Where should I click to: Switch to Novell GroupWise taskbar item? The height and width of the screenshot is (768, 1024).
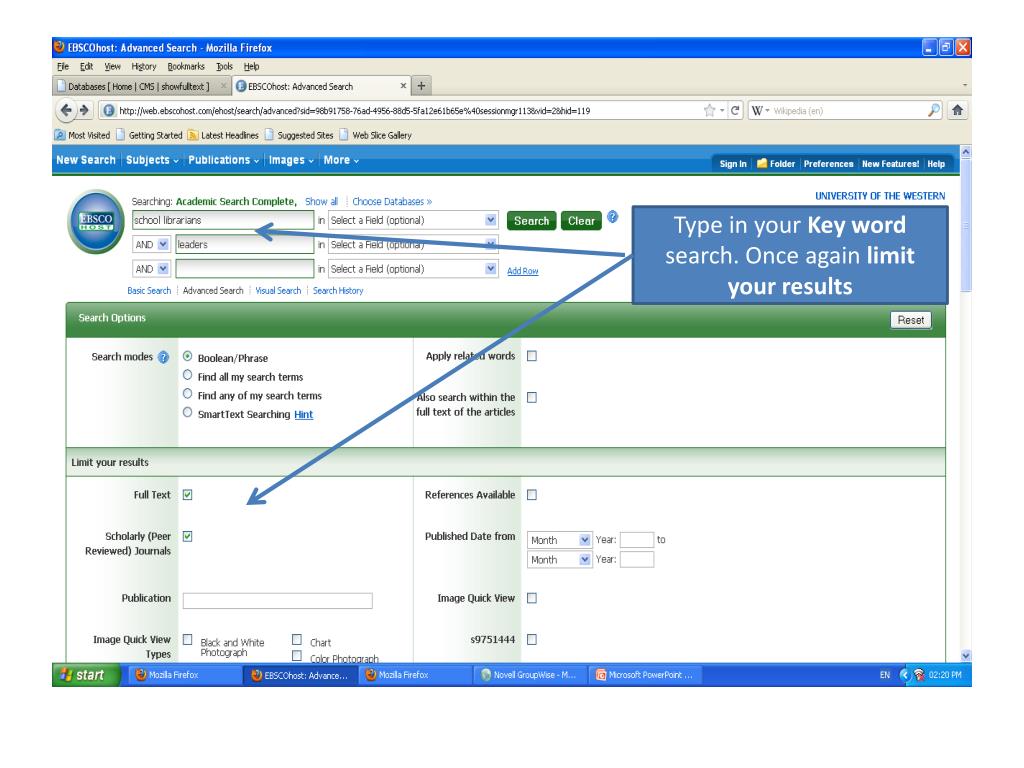(529, 675)
